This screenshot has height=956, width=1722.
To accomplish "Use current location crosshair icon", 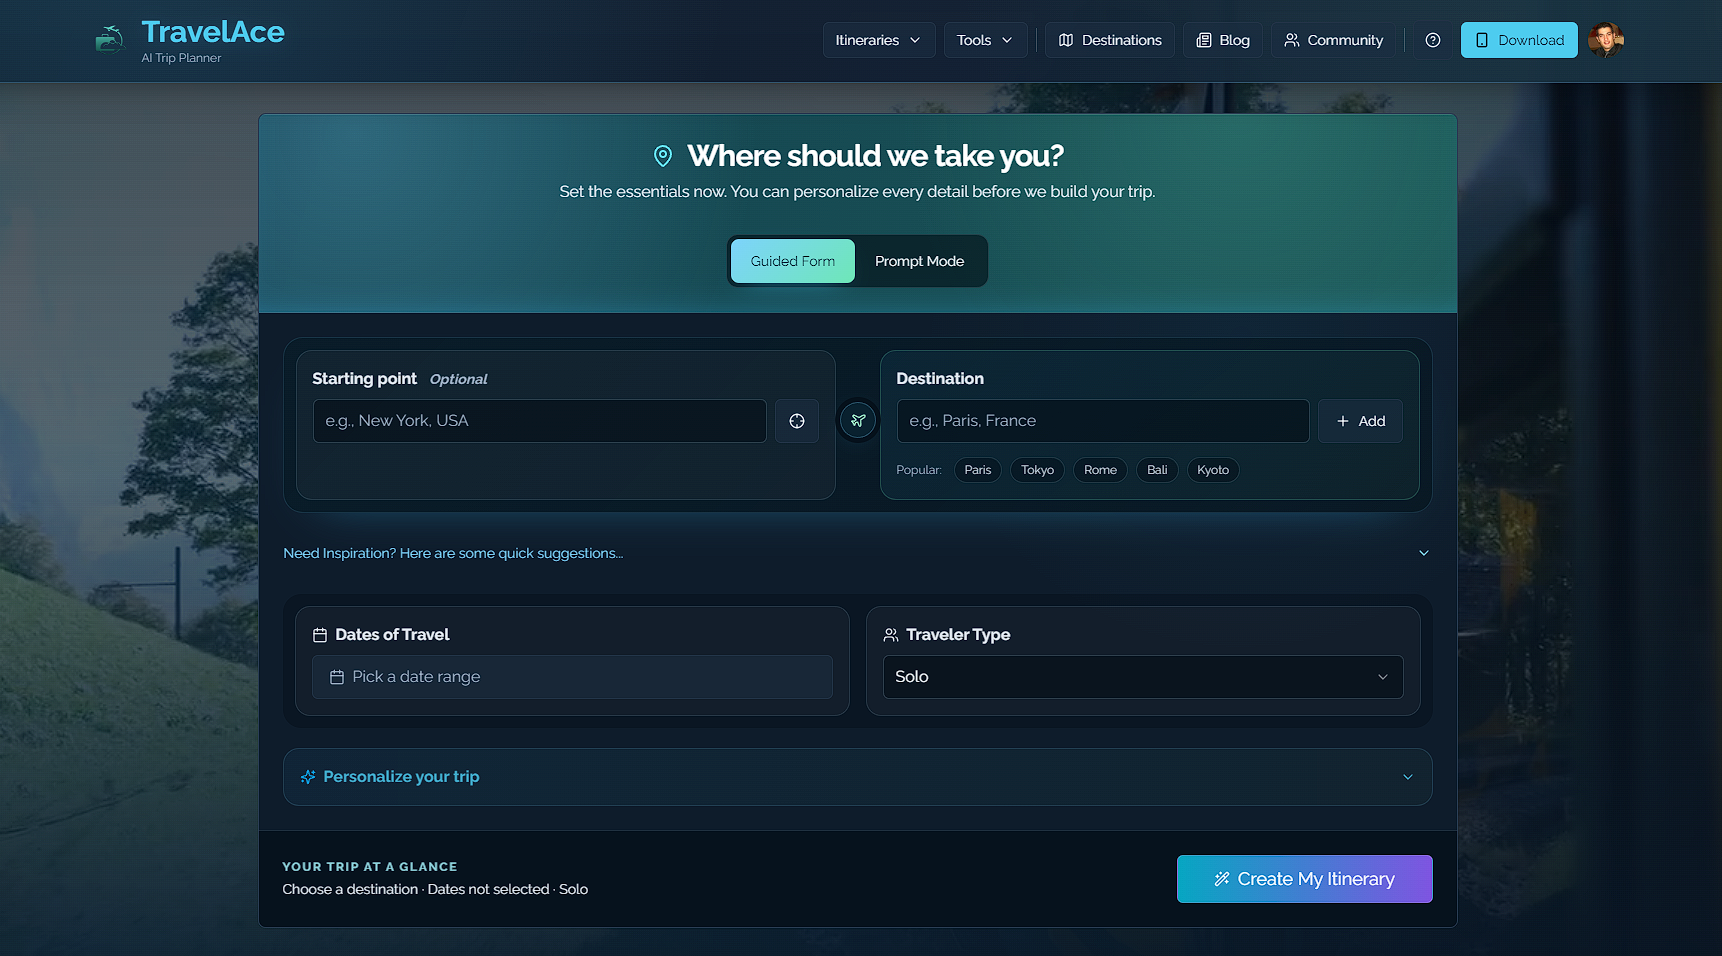I will [x=796, y=421].
